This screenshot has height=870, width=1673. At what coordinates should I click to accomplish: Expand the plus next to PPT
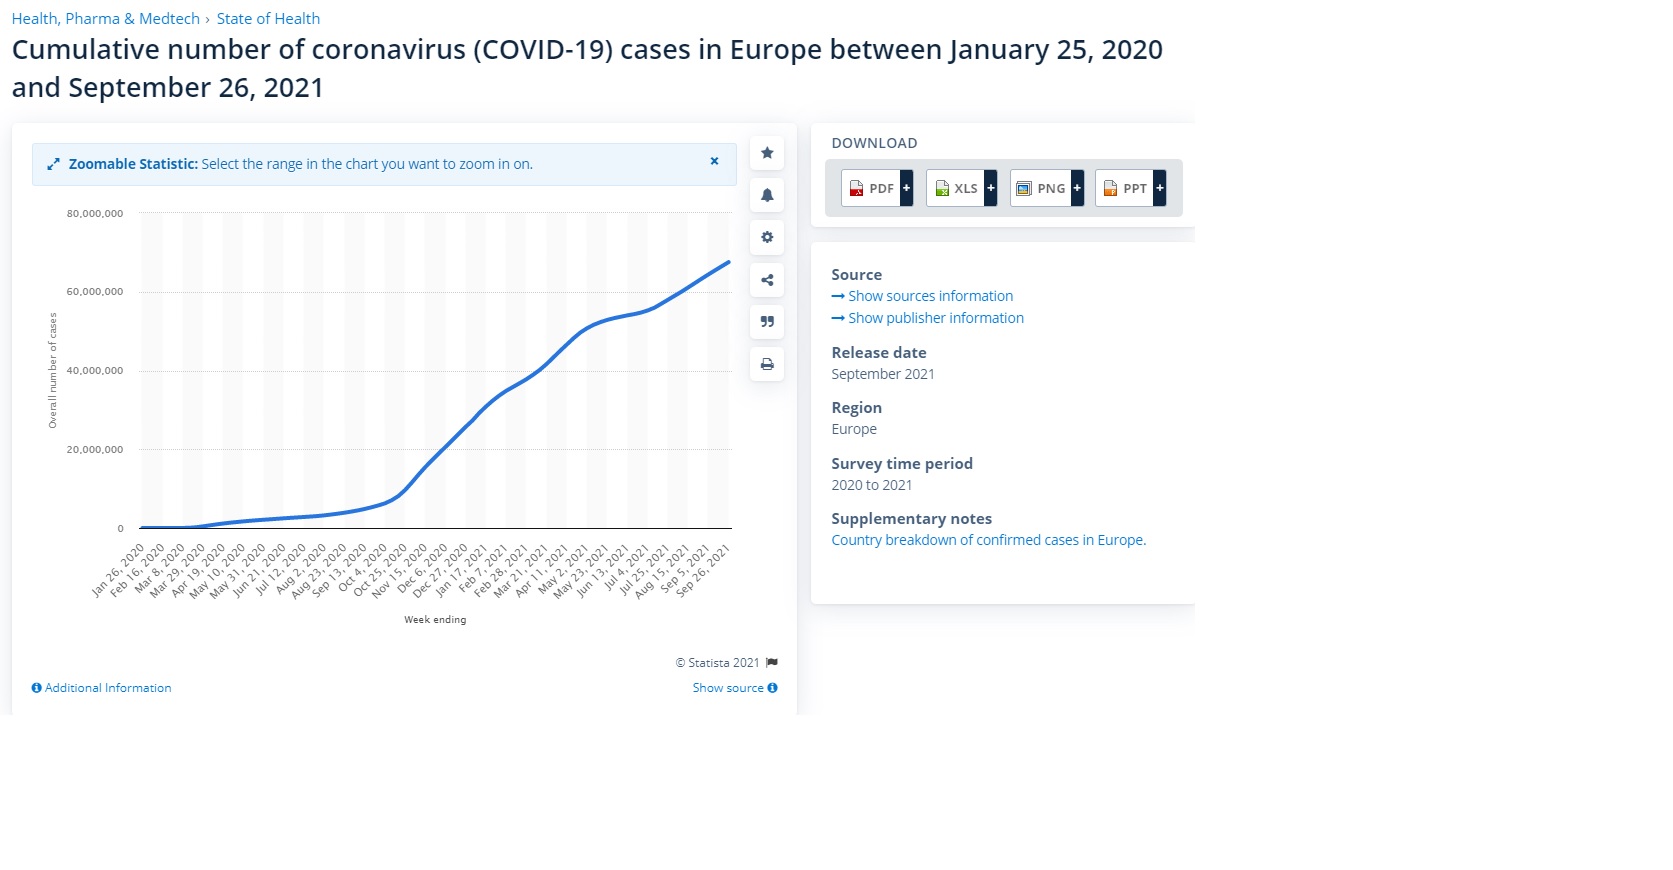[x=1160, y=188]
